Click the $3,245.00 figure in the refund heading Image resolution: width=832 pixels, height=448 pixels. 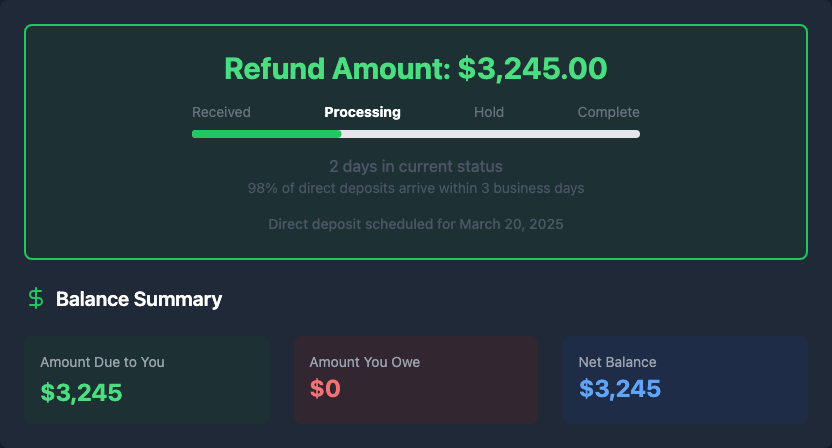(x=532, y=68)
